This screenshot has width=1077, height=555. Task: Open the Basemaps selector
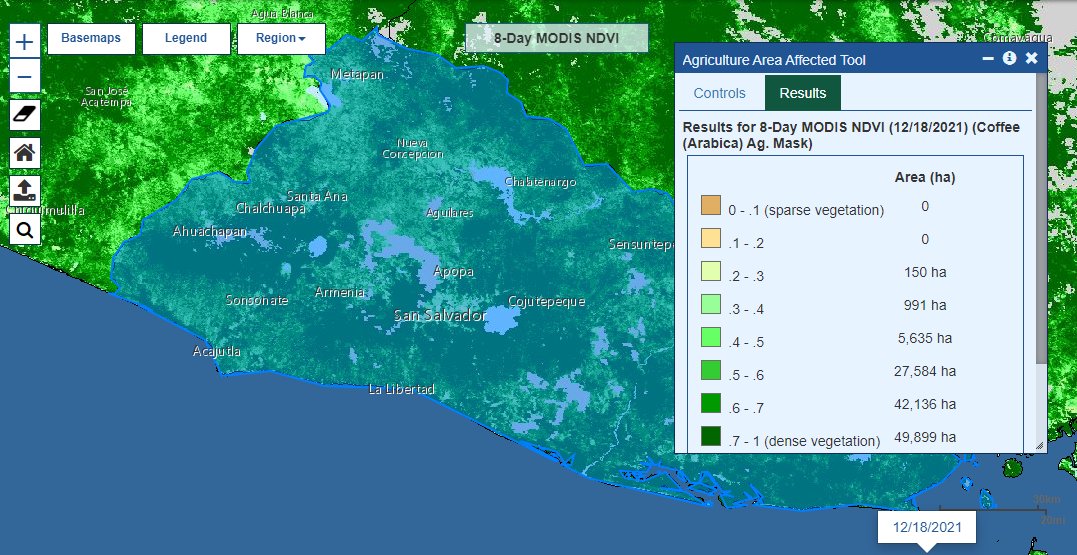coord(91,38)
